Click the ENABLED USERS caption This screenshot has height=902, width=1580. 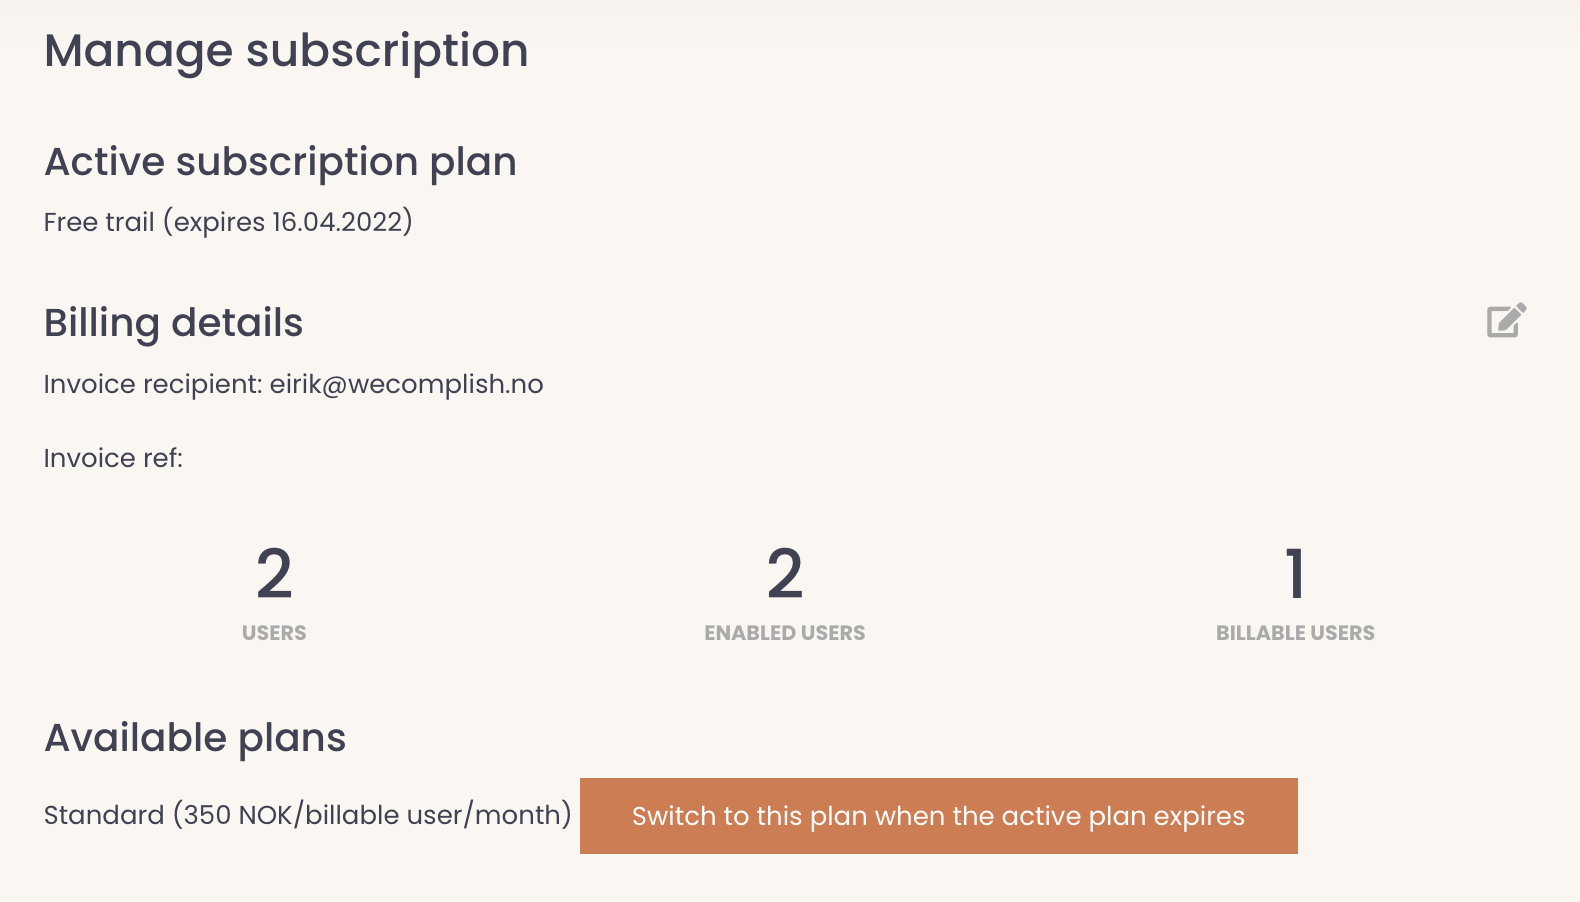(785, 633)
